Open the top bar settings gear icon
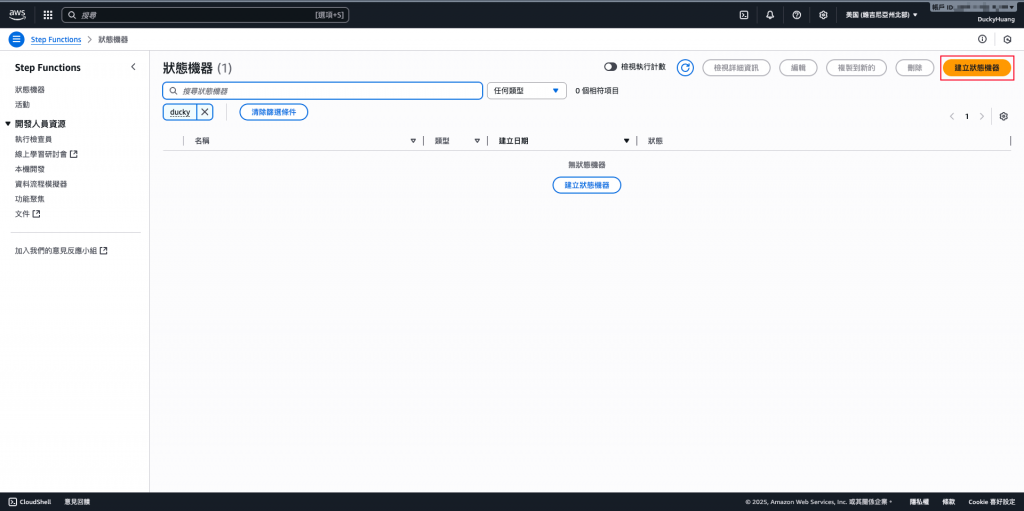1024x511 pixels. click(x=824, y=15)
